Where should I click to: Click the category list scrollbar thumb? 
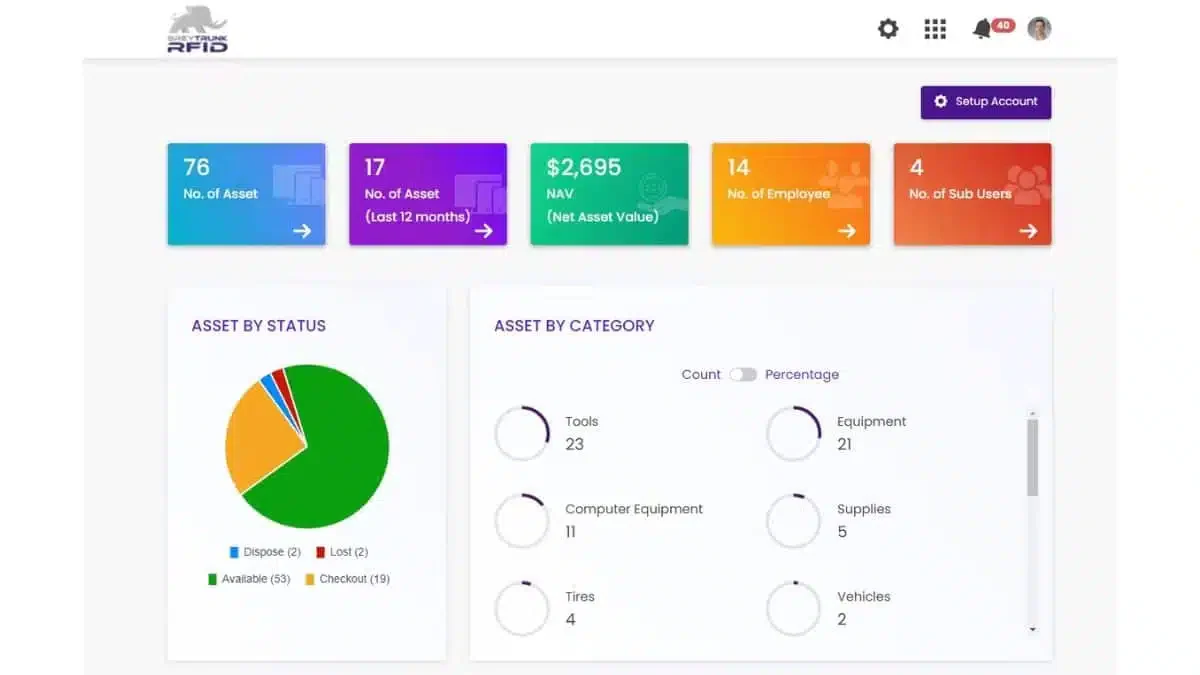tap(1033, 457)
